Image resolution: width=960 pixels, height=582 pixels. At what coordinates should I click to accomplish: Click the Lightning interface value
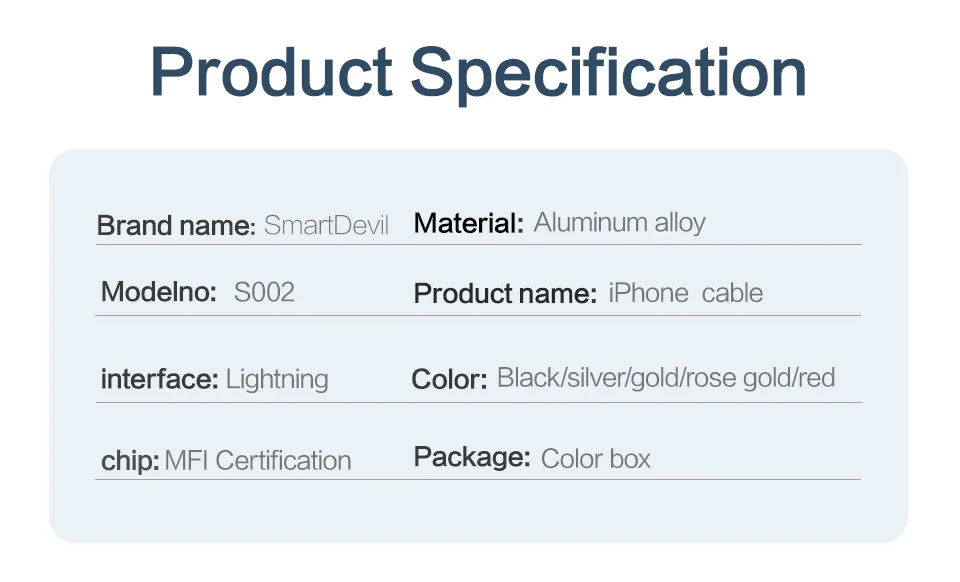pyautogui.click(x=277, y=379)
